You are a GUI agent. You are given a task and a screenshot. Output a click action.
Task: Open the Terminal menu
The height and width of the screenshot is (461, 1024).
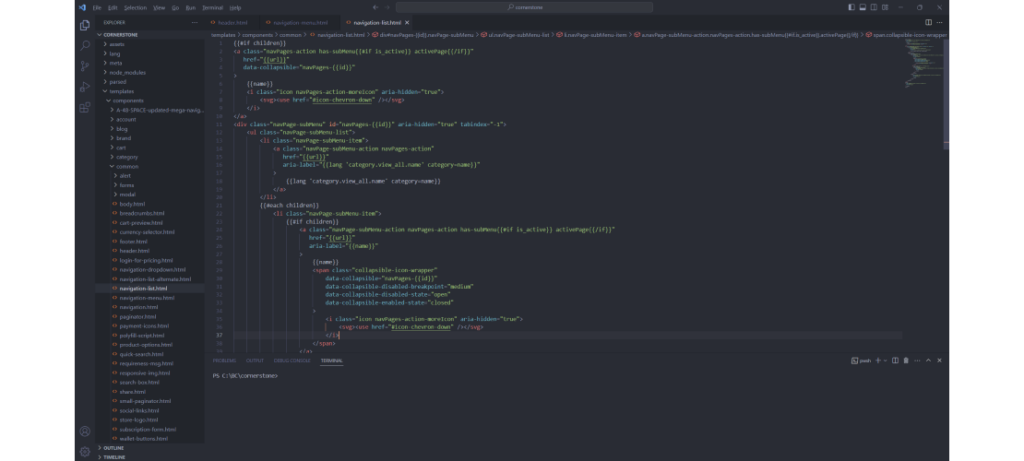coord(212,8)
